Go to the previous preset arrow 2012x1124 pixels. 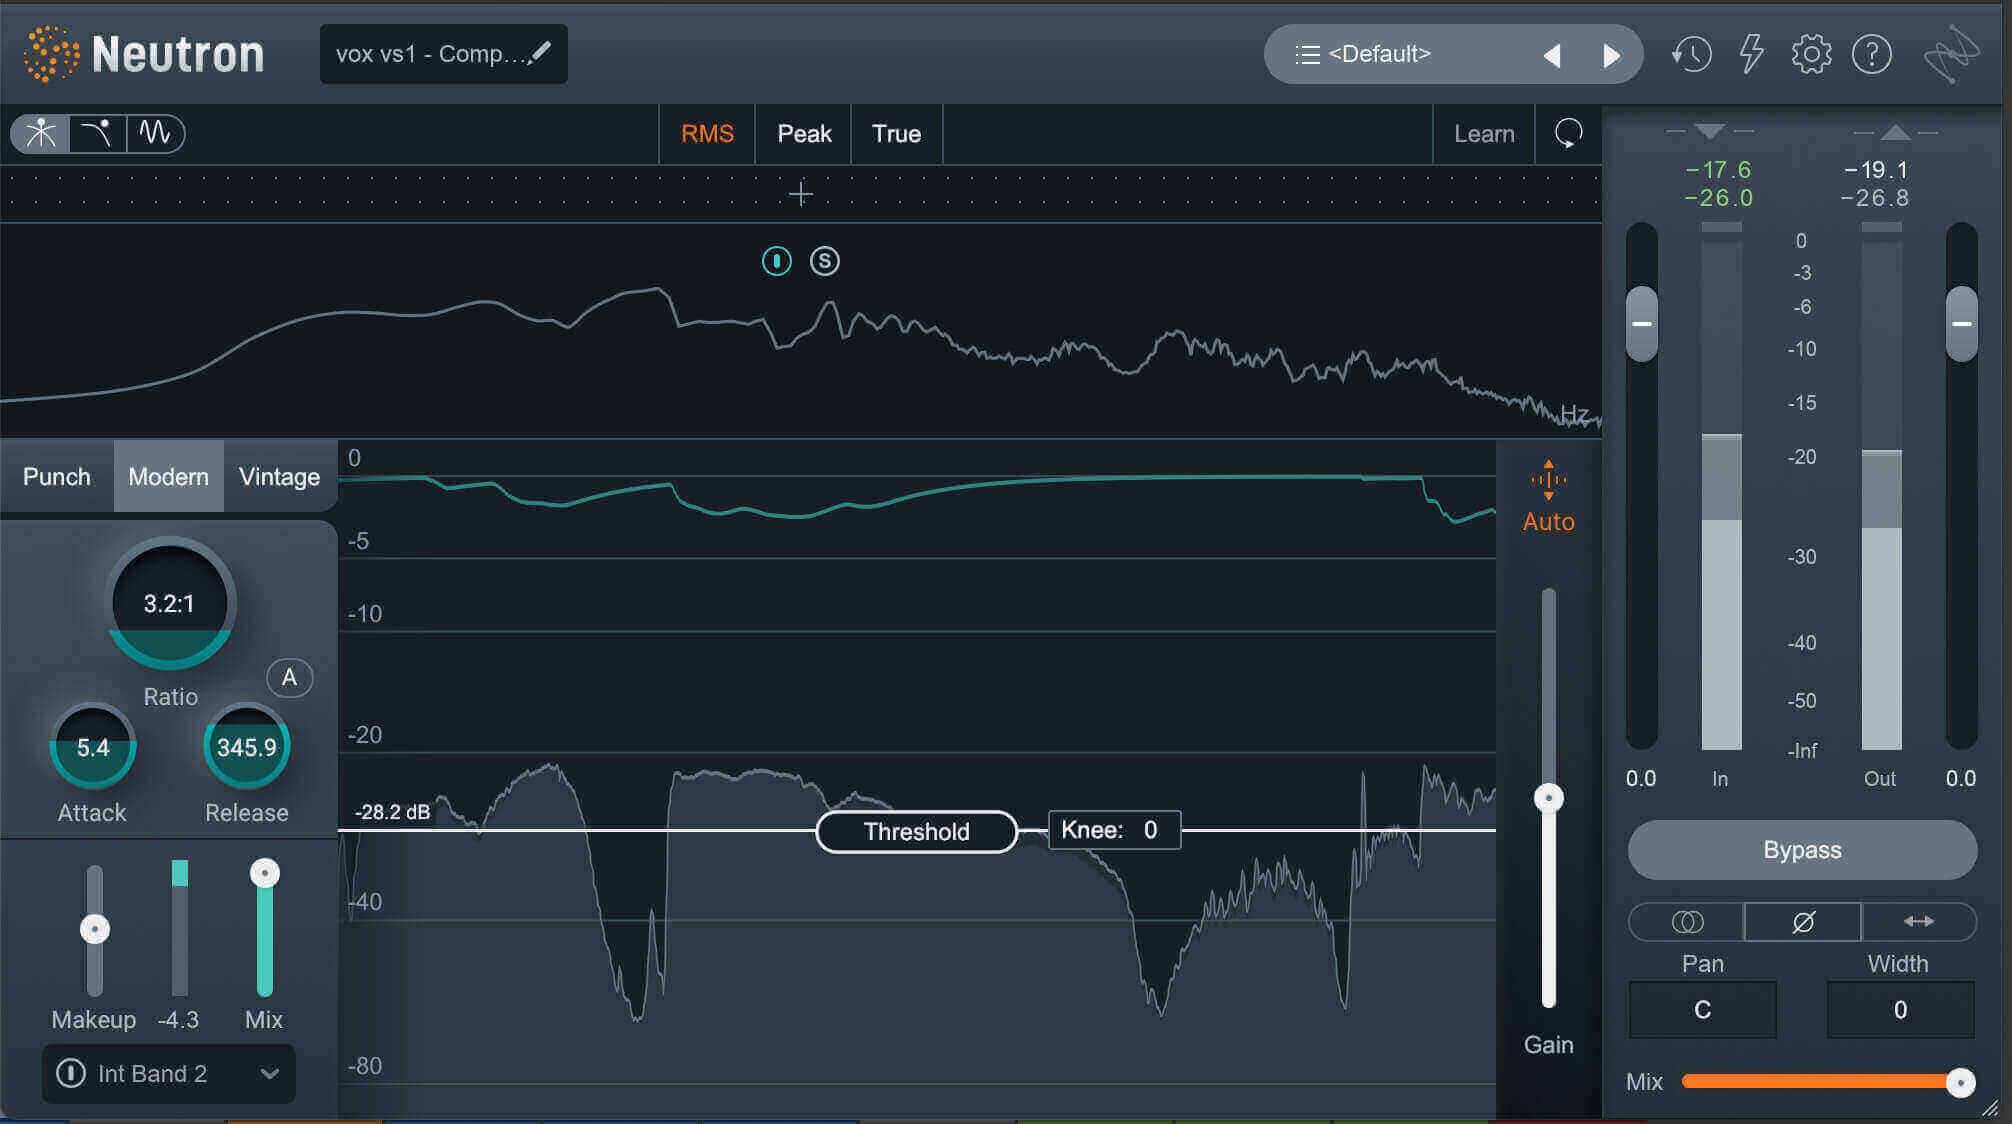coord(1552,55)
